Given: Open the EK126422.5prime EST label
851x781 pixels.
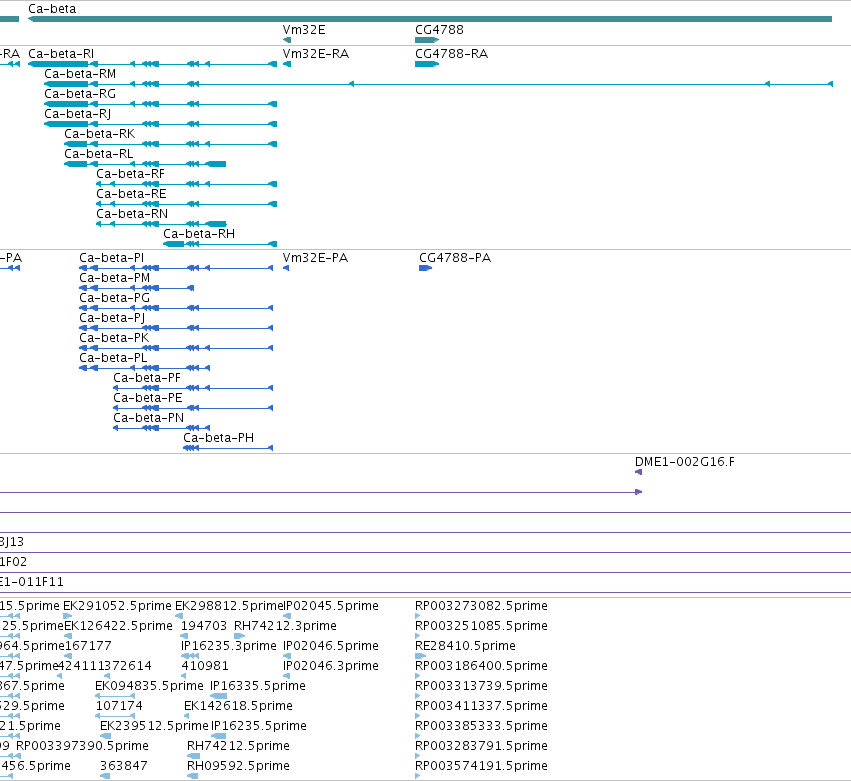Looking at the screenshot, I should pos(118,626).
